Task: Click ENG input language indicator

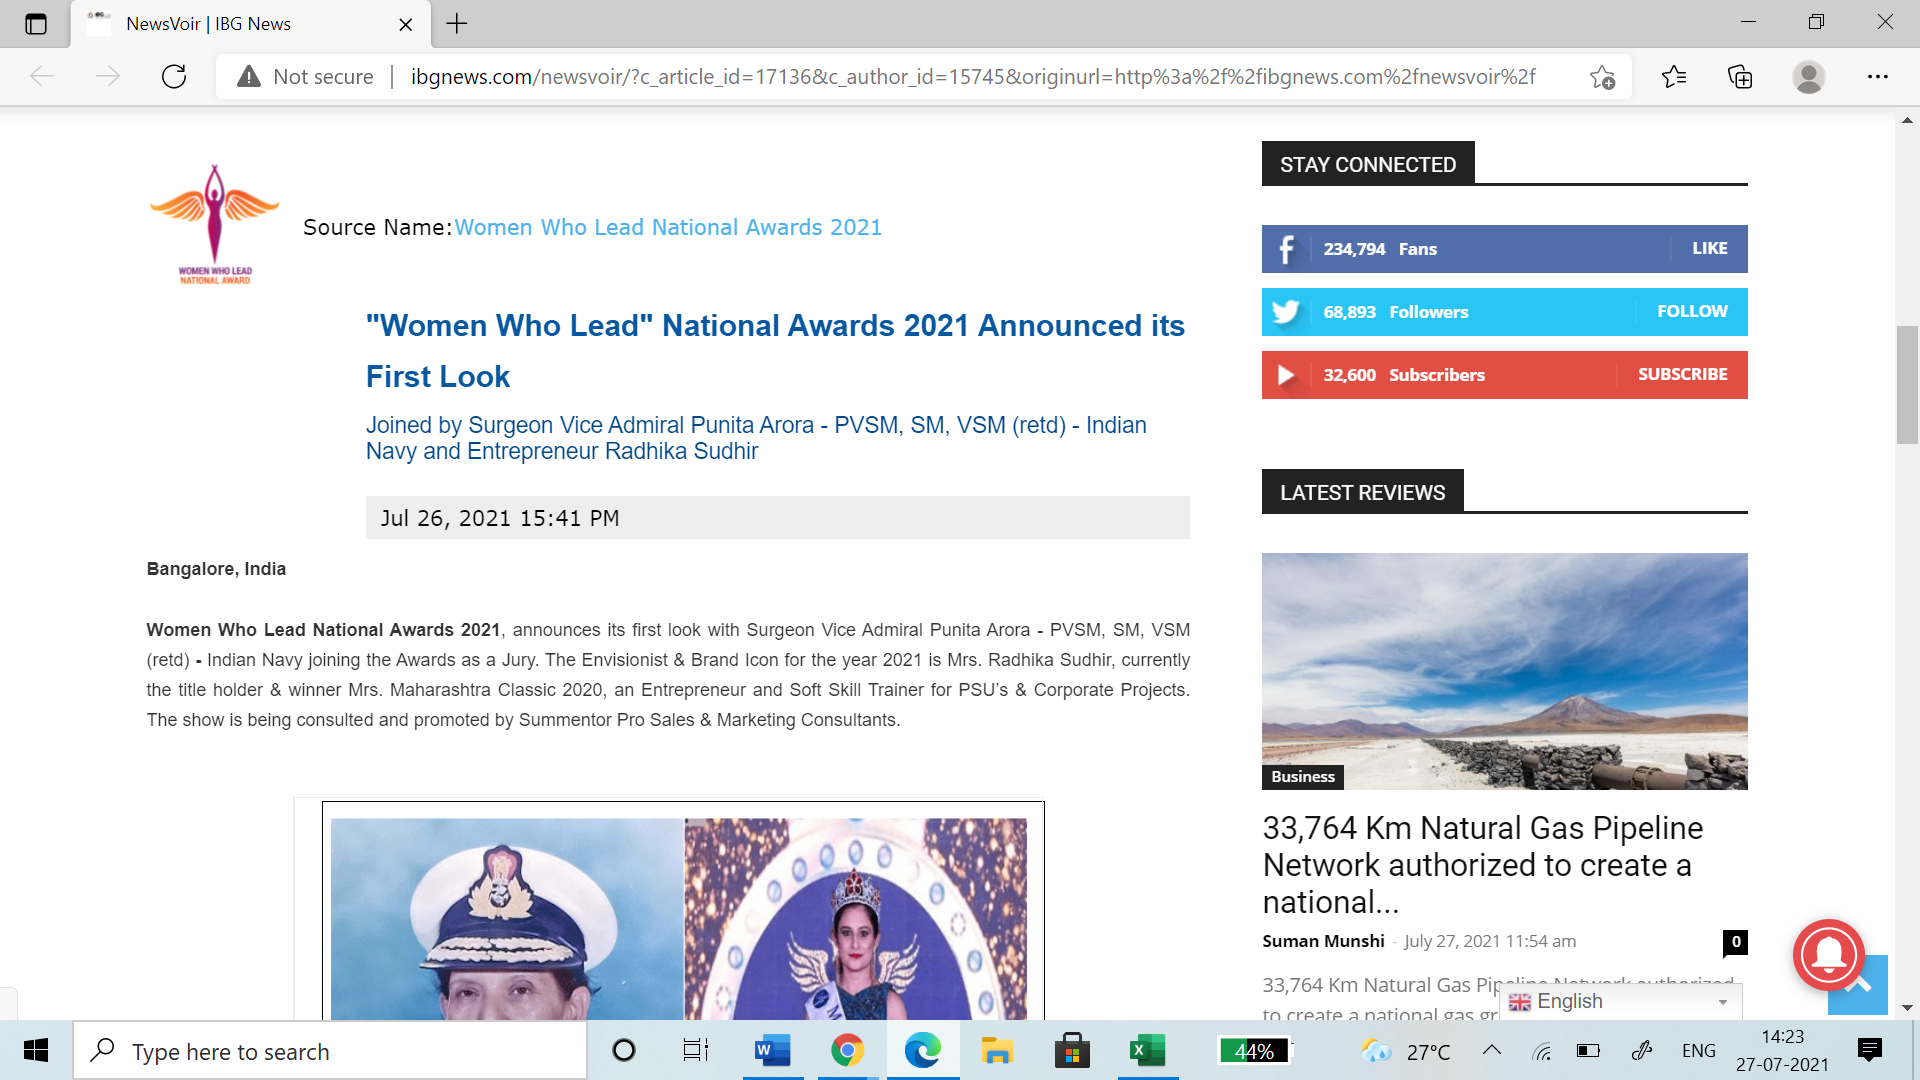Action: tap(1698, 1051)
